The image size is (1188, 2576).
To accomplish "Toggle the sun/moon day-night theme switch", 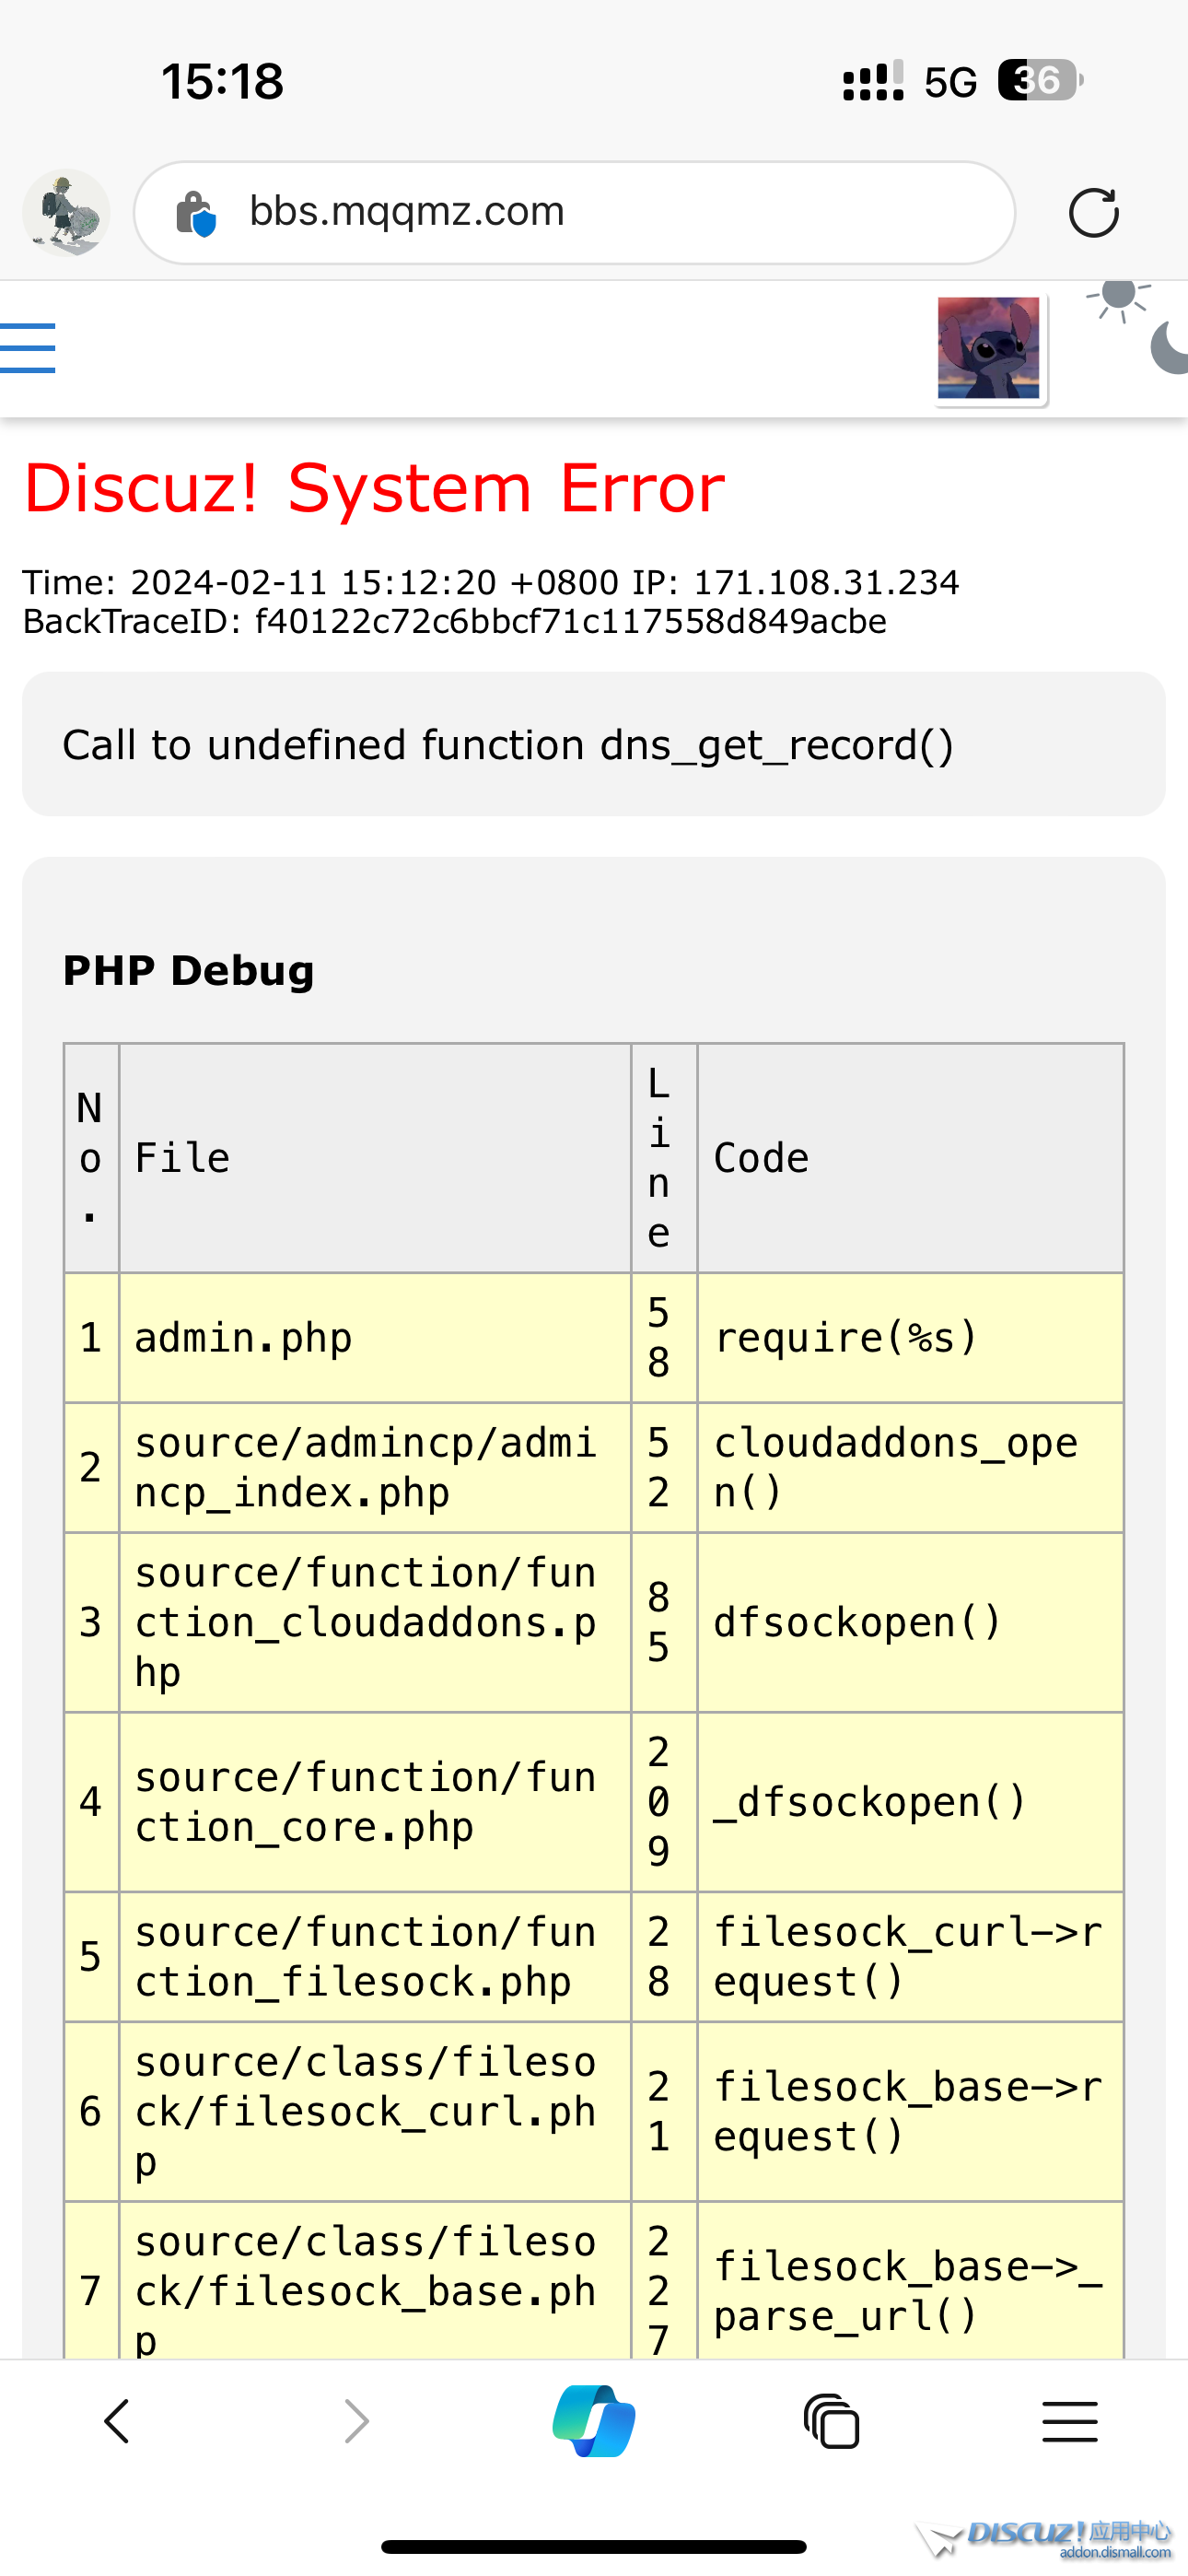I will point(1136,326).
